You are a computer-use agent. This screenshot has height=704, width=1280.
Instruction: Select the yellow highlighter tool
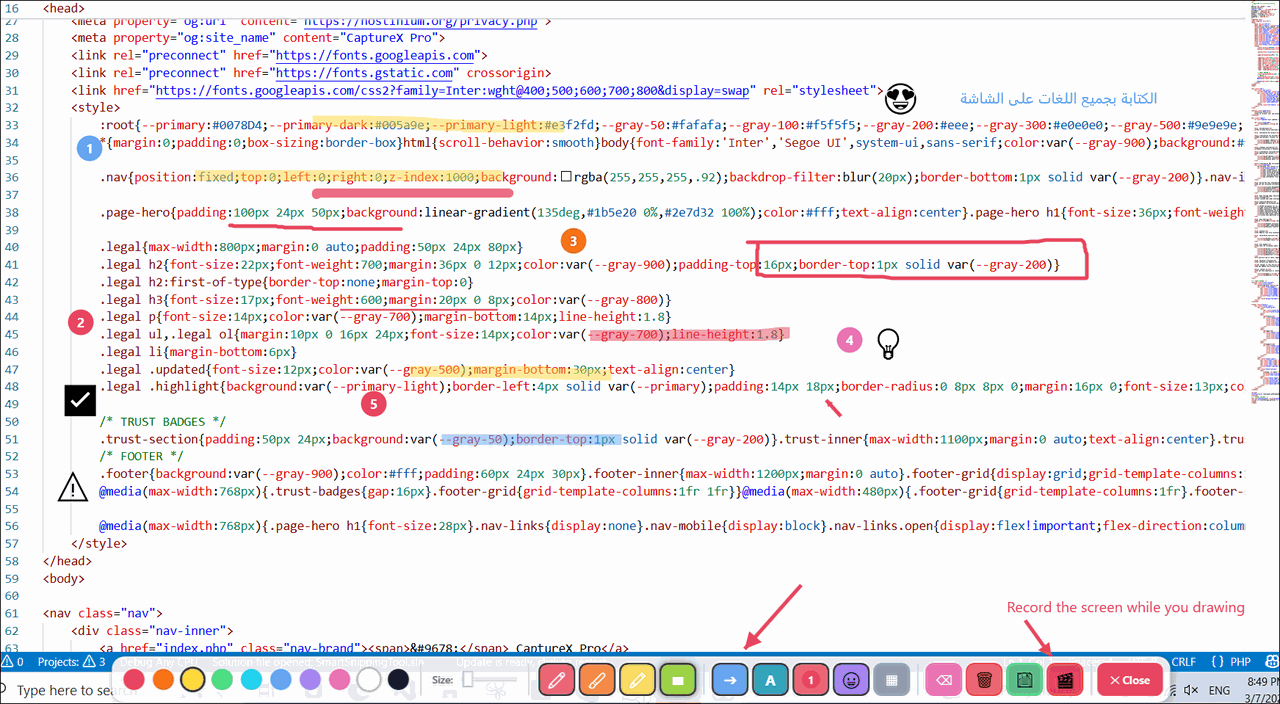(x=637, y=680)
